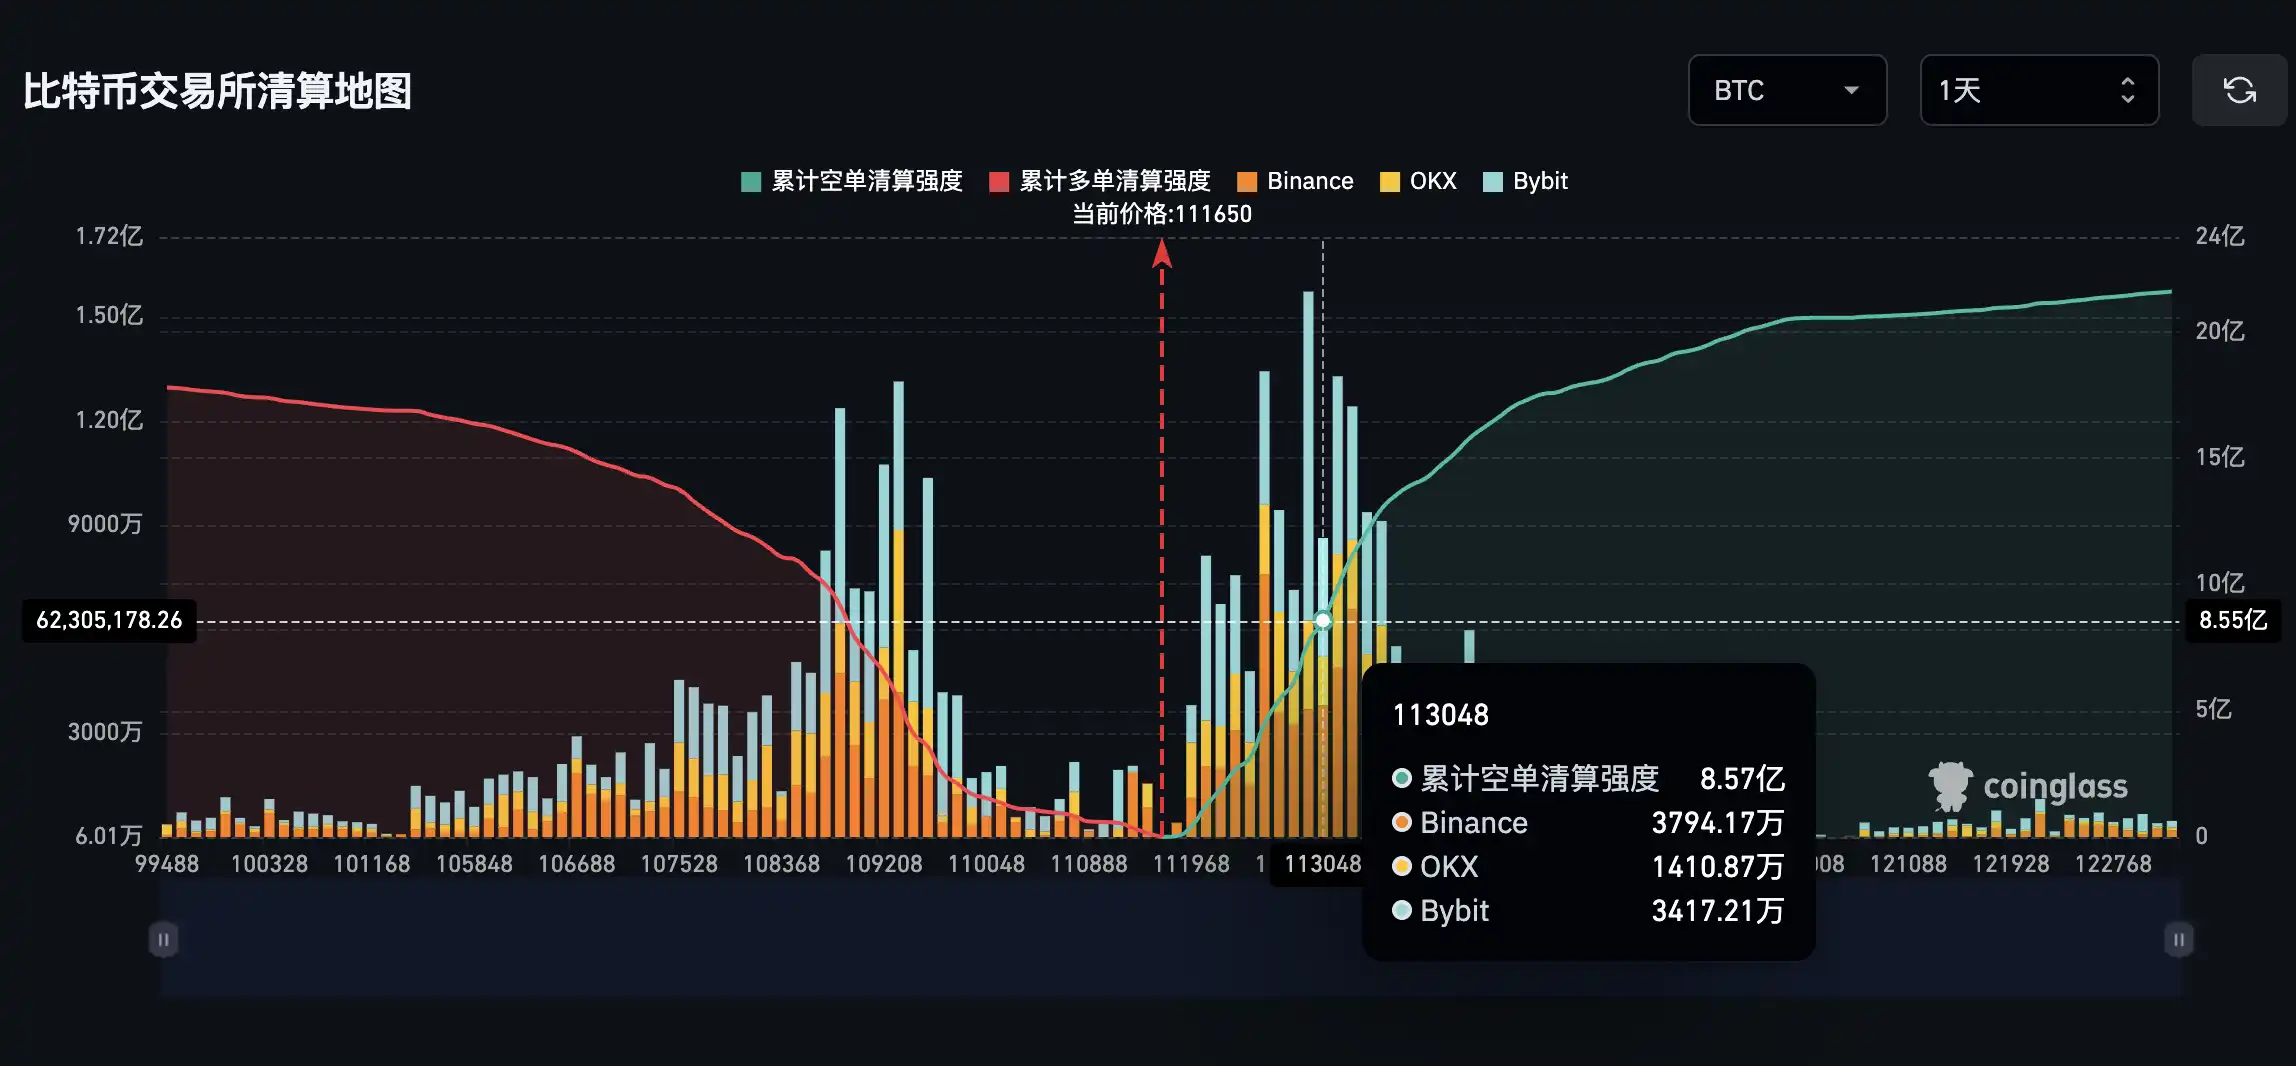
Task: Toggle the OKX series legend label
Action: [x=1432, y=181]
